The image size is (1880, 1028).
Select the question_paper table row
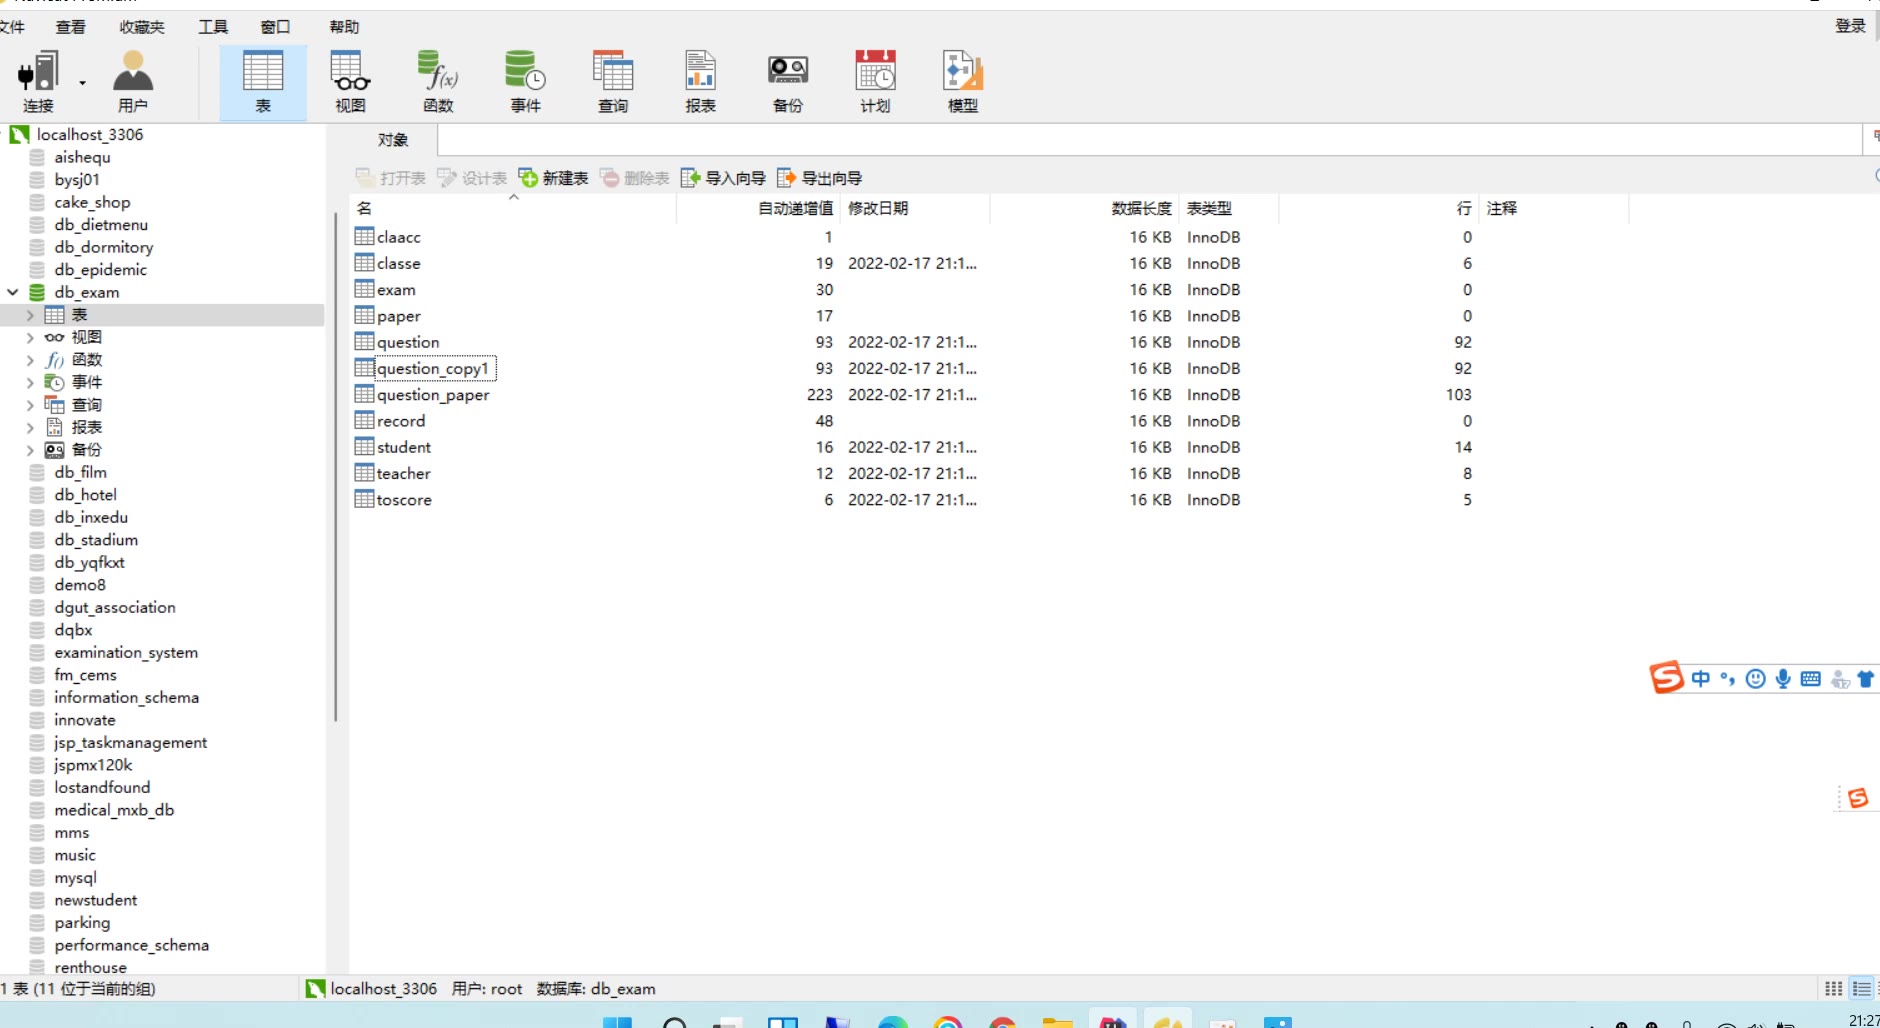[x=433, y=395]
